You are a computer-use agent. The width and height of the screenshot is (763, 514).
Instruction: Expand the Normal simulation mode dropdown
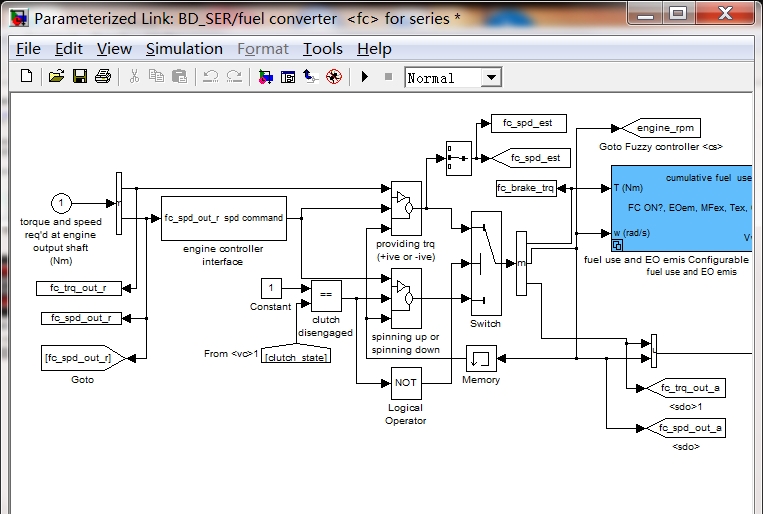[491, 78]
